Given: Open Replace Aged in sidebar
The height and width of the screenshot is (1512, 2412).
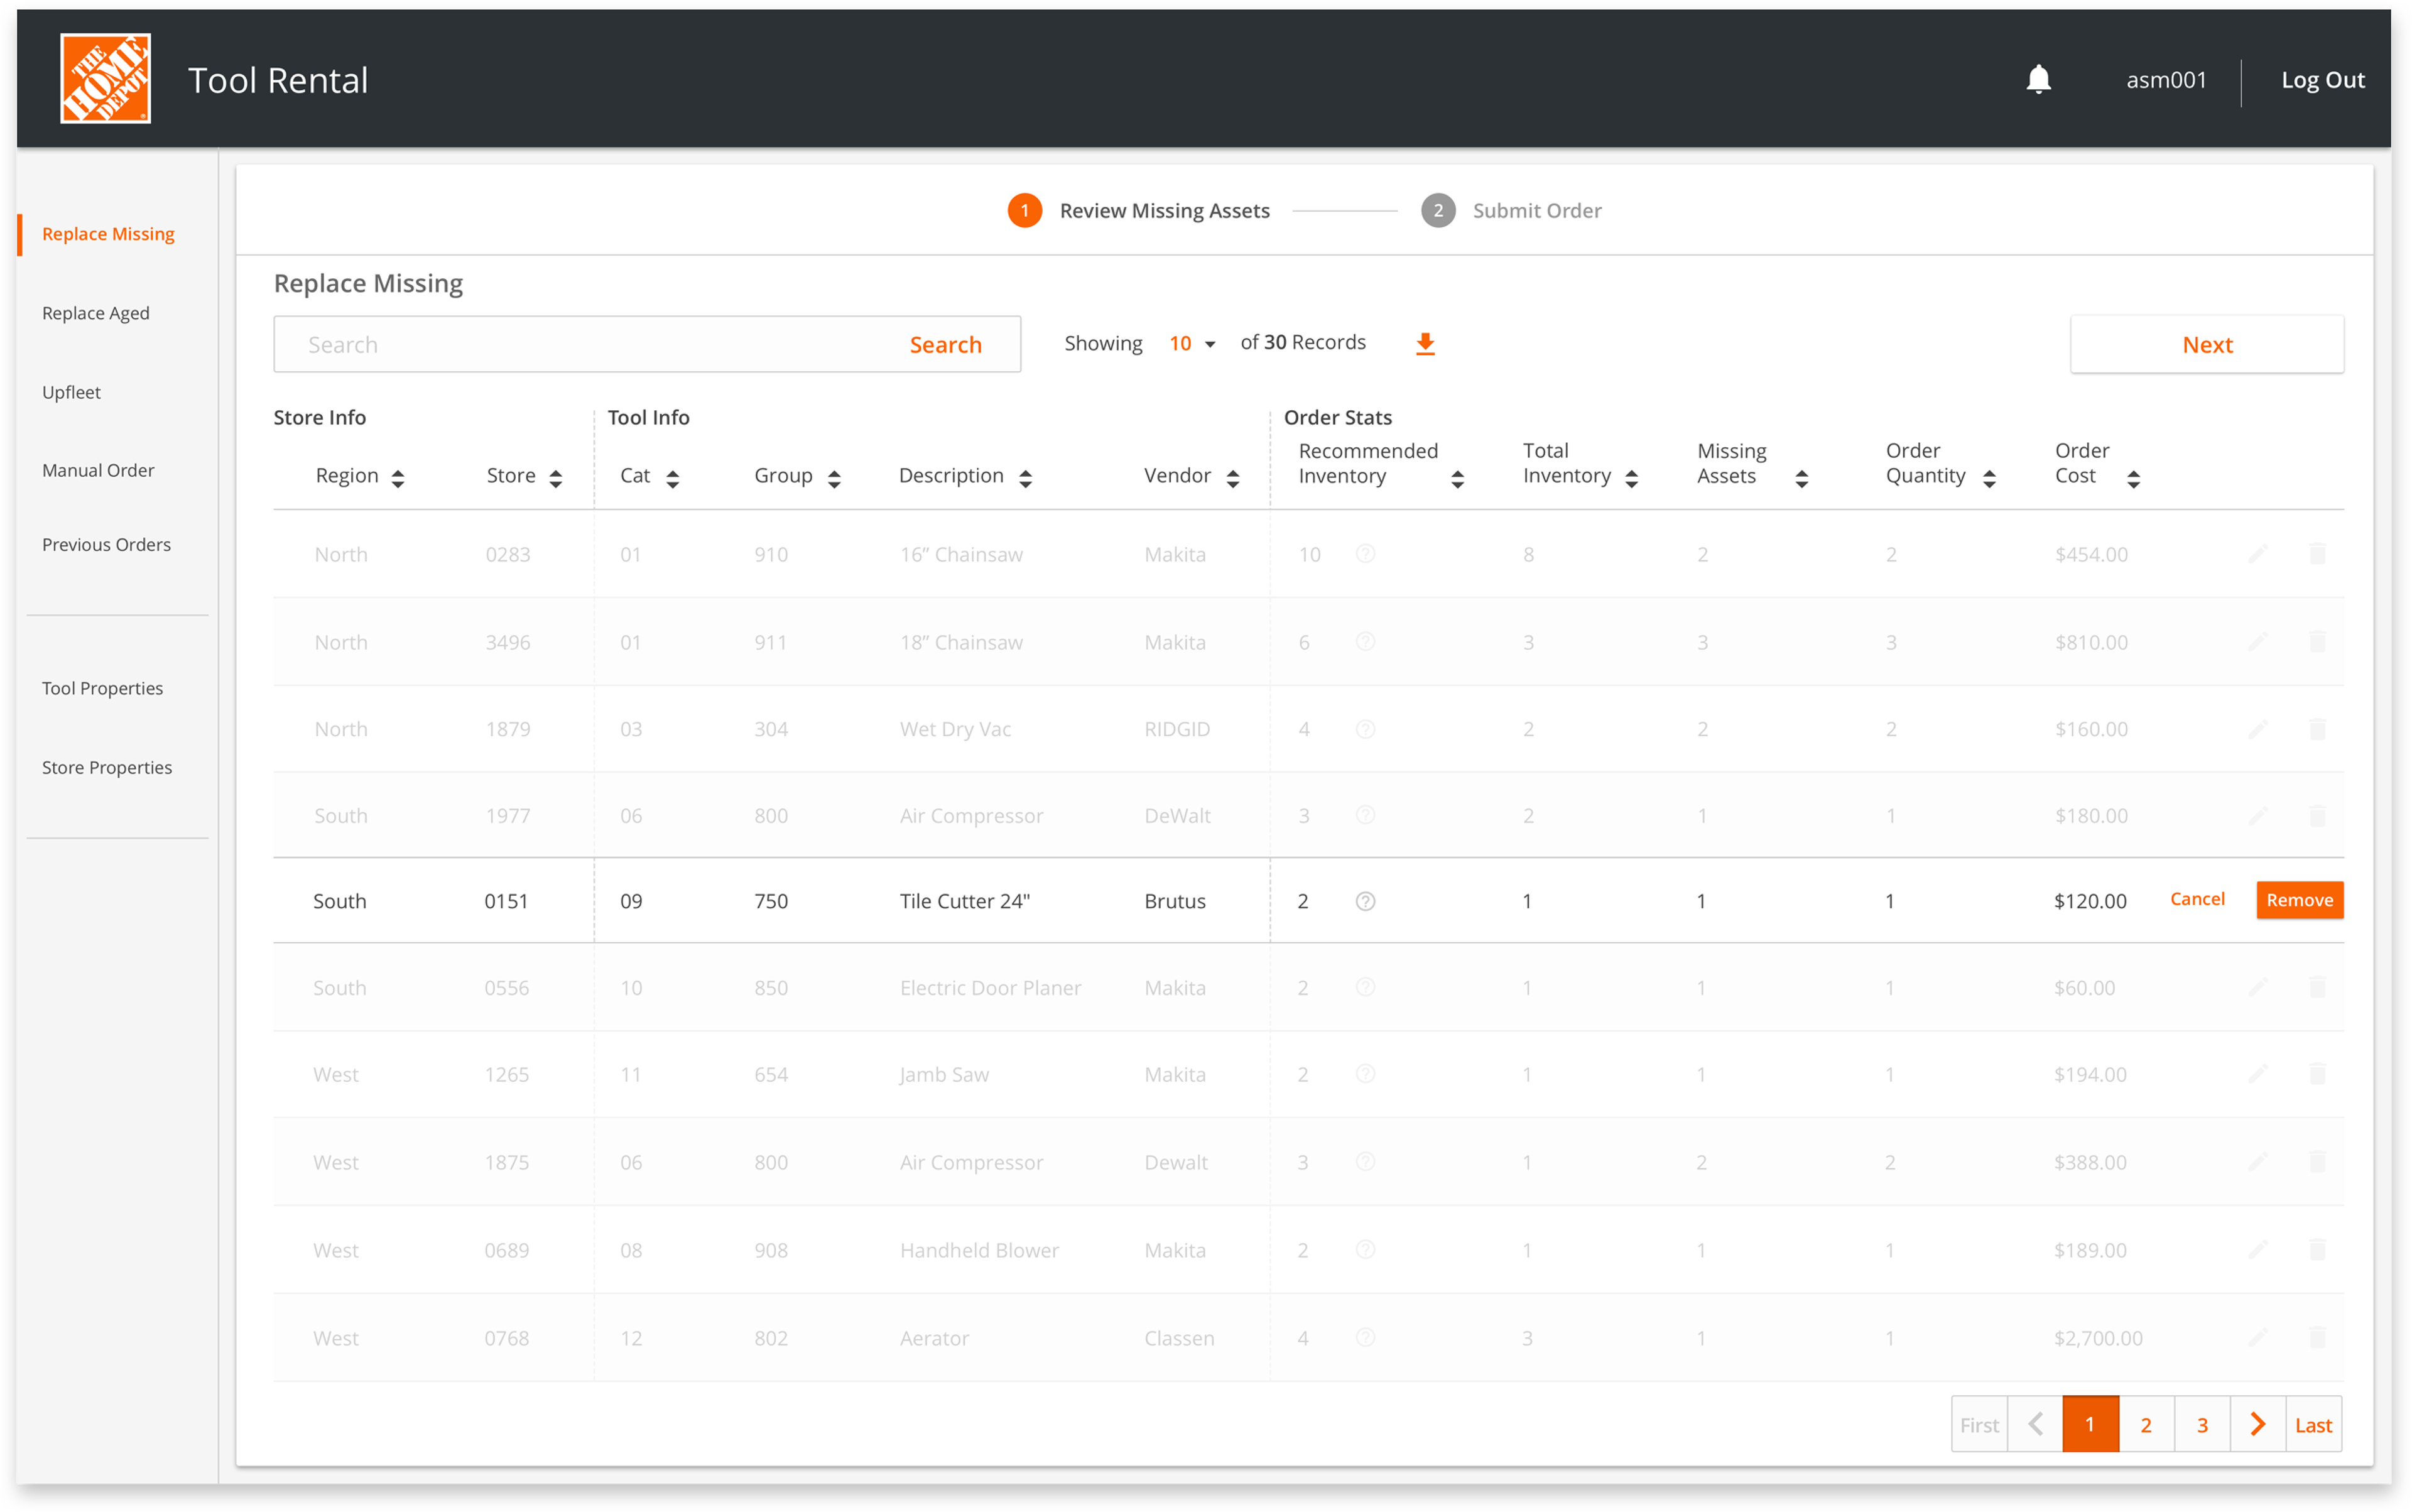Looking at the screenshot, I should (95, 313).
